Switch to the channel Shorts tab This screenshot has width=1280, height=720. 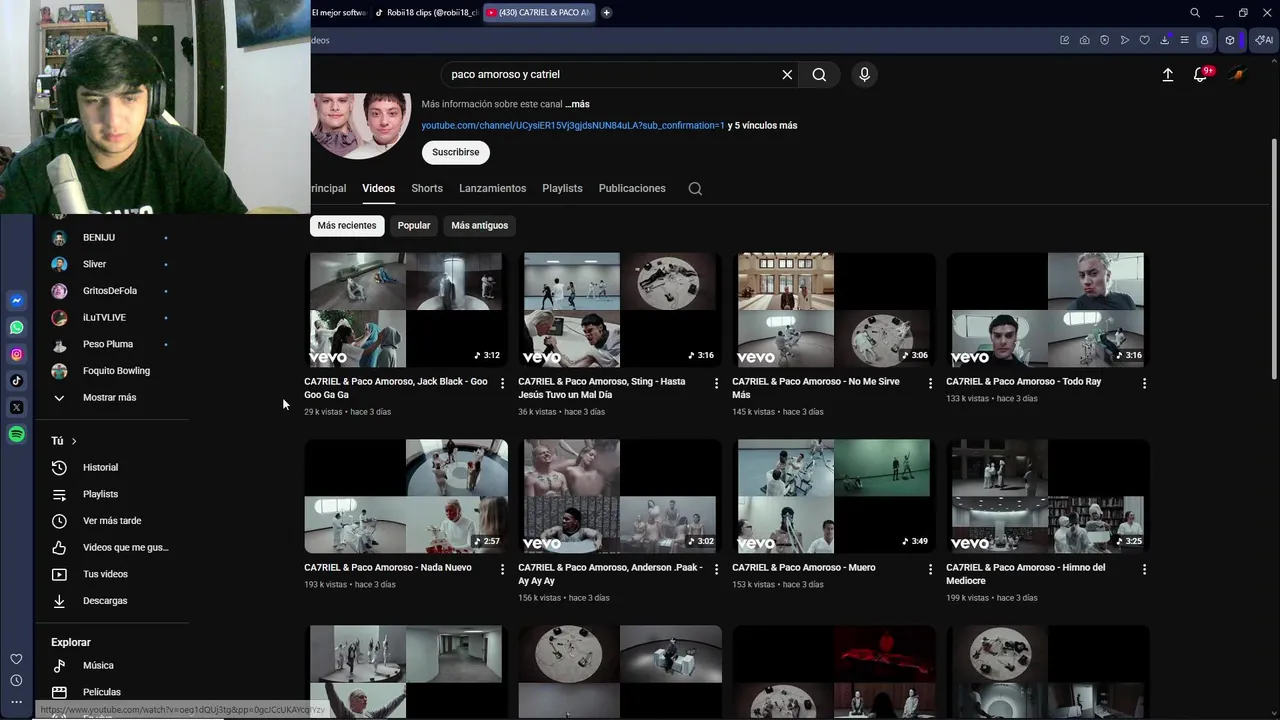[x=427, y=189]
